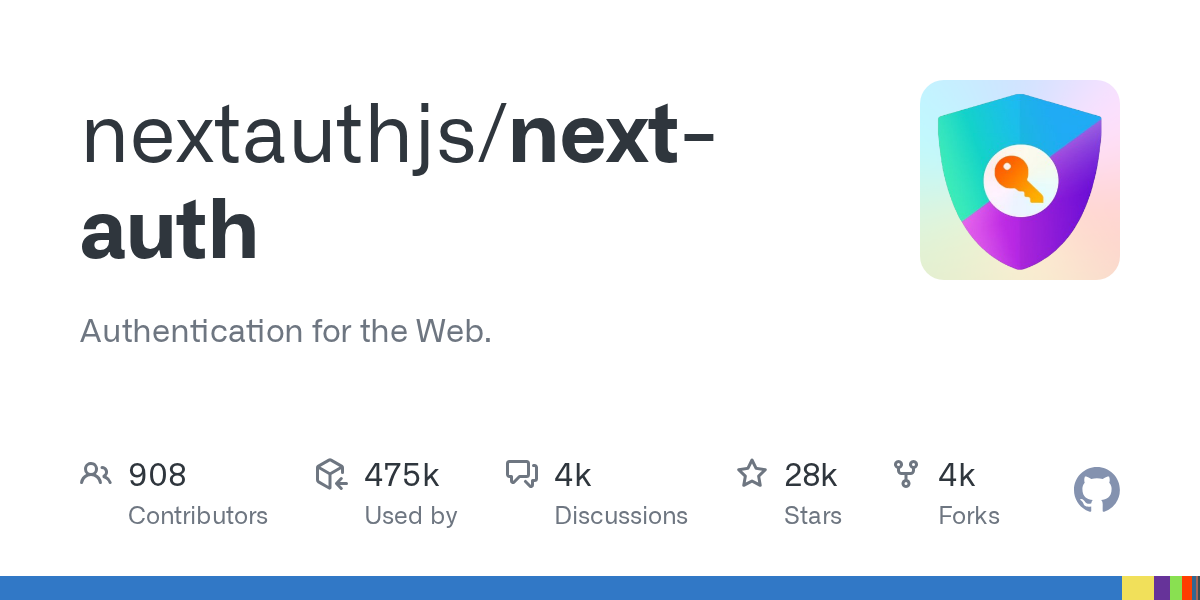
Task: Click the 475k used by count
Action: 402,475
